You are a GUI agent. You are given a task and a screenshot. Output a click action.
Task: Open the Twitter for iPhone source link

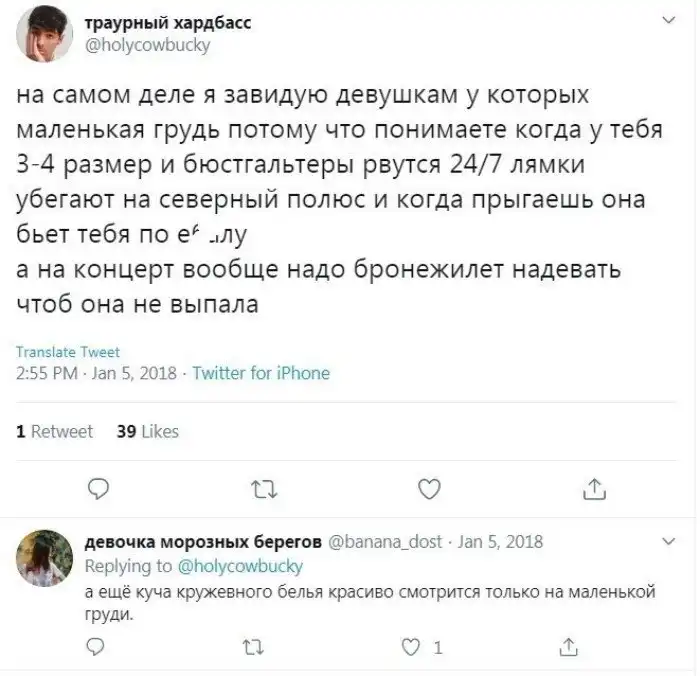[x=260, y=373]
